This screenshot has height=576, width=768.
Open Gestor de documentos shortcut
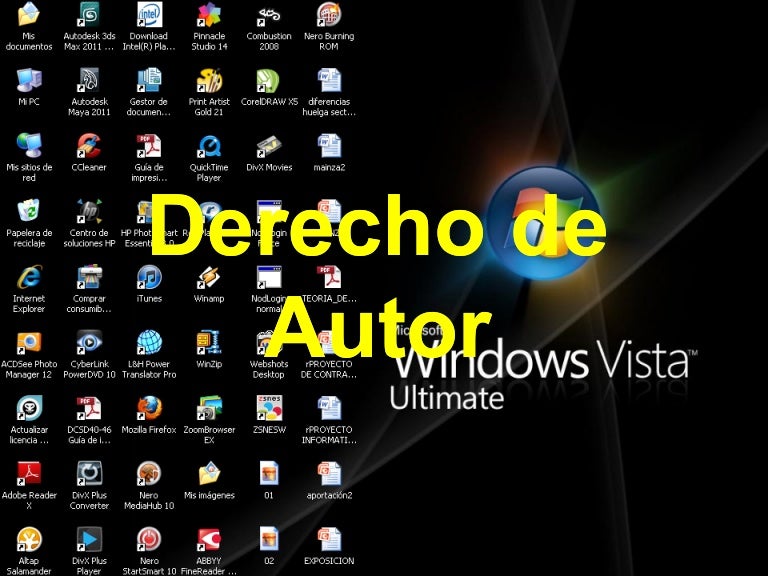click(149, 80)
